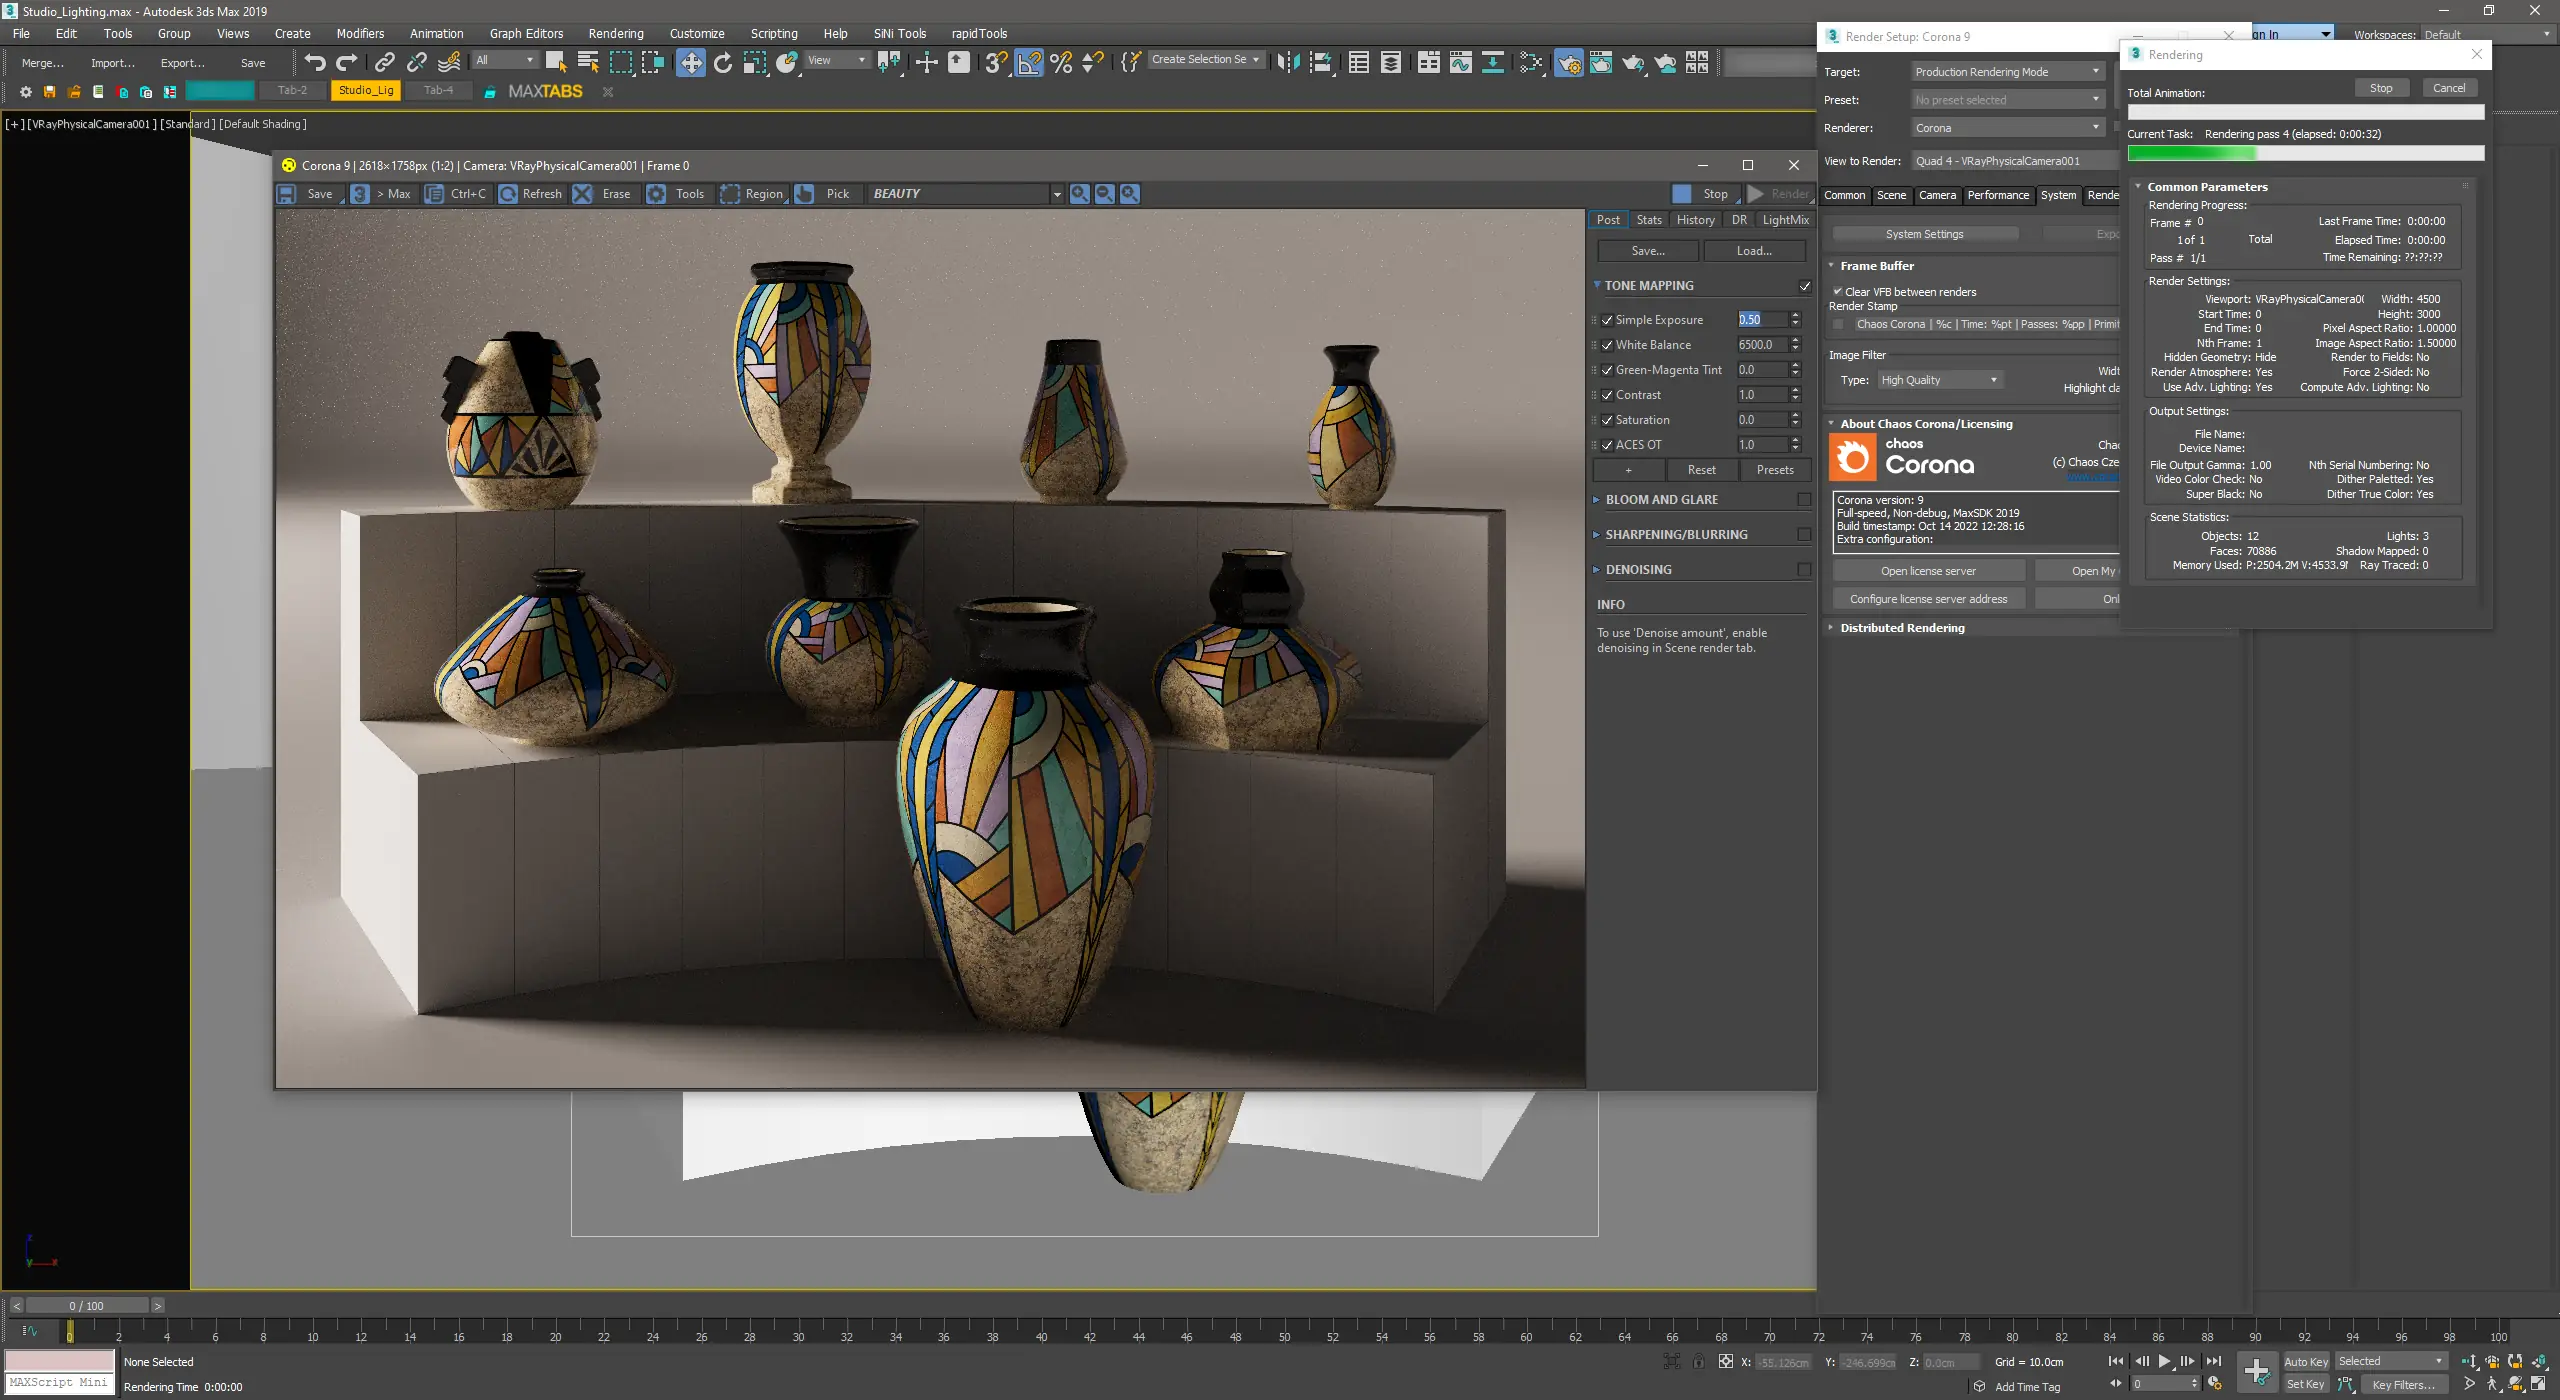Open the Rendering menu

(615, 33)
